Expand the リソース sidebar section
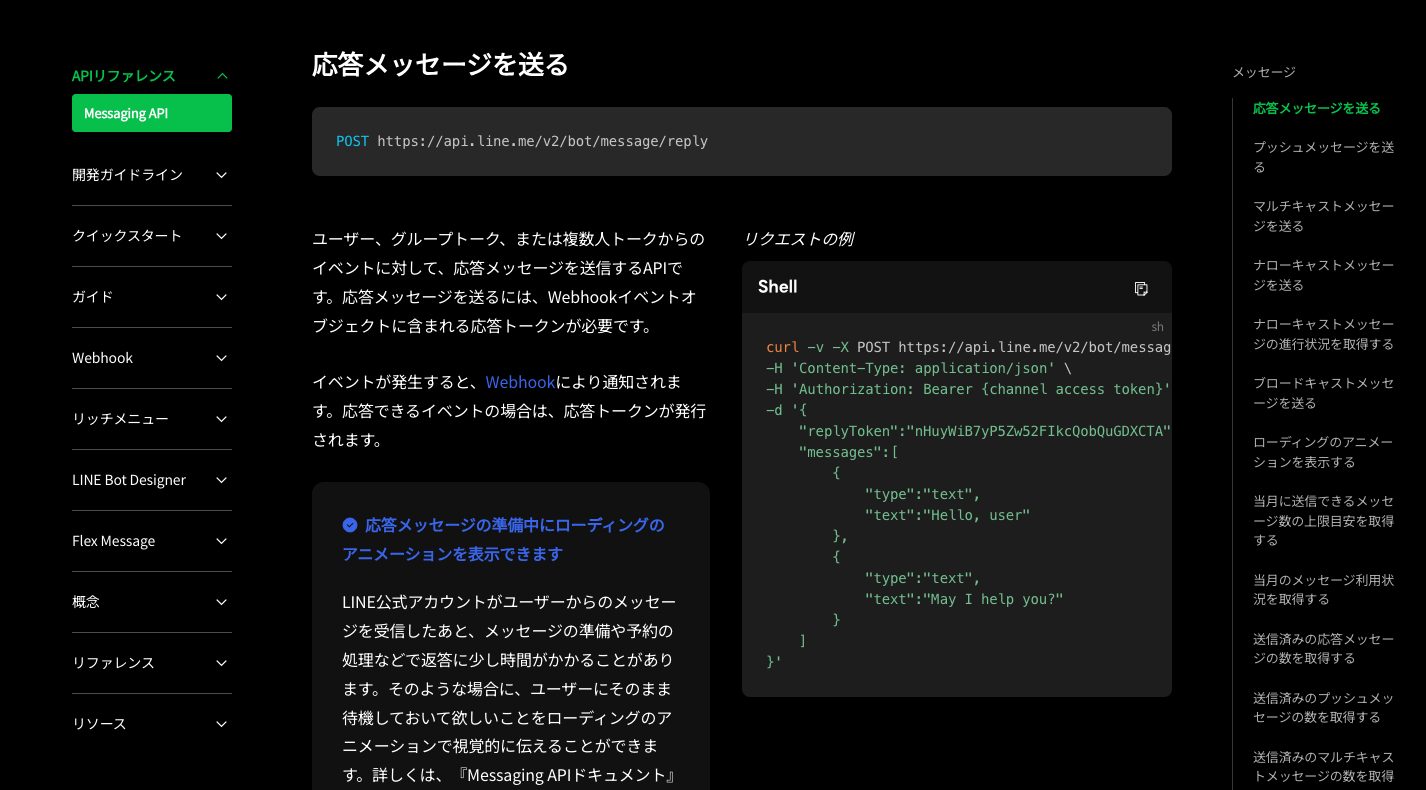Image resolution: width=1426 pixels, height=790 pixels. click(222, 724)
